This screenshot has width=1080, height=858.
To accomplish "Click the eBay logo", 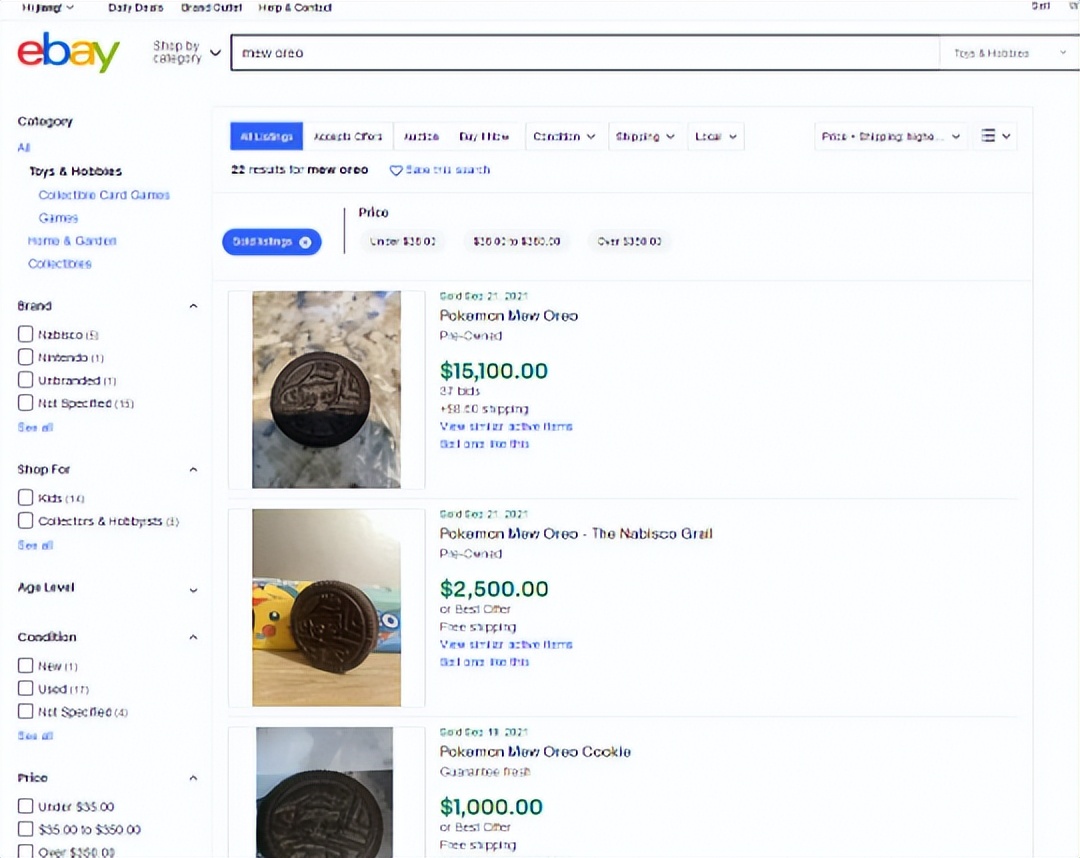I will (68, 52).
